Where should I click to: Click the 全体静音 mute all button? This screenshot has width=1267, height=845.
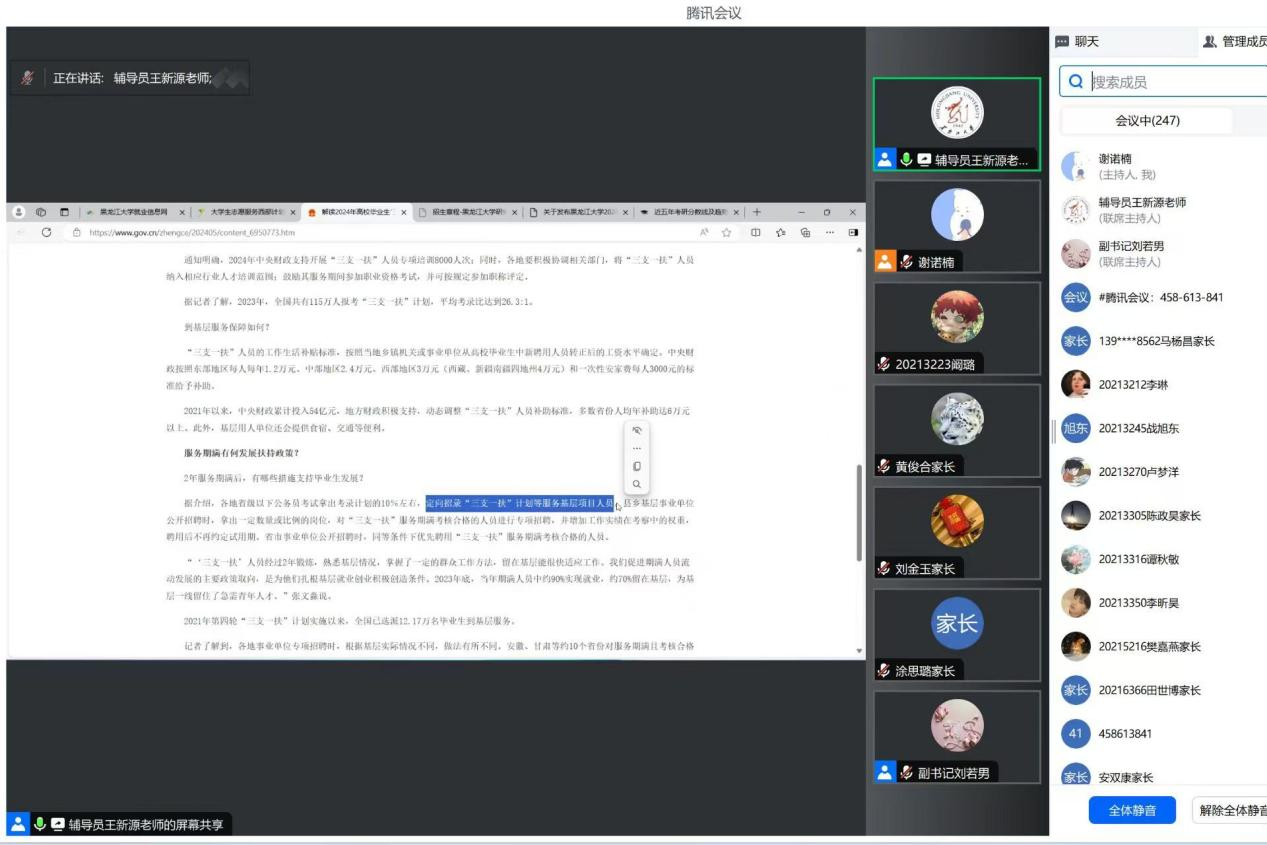coord(1132,810)
